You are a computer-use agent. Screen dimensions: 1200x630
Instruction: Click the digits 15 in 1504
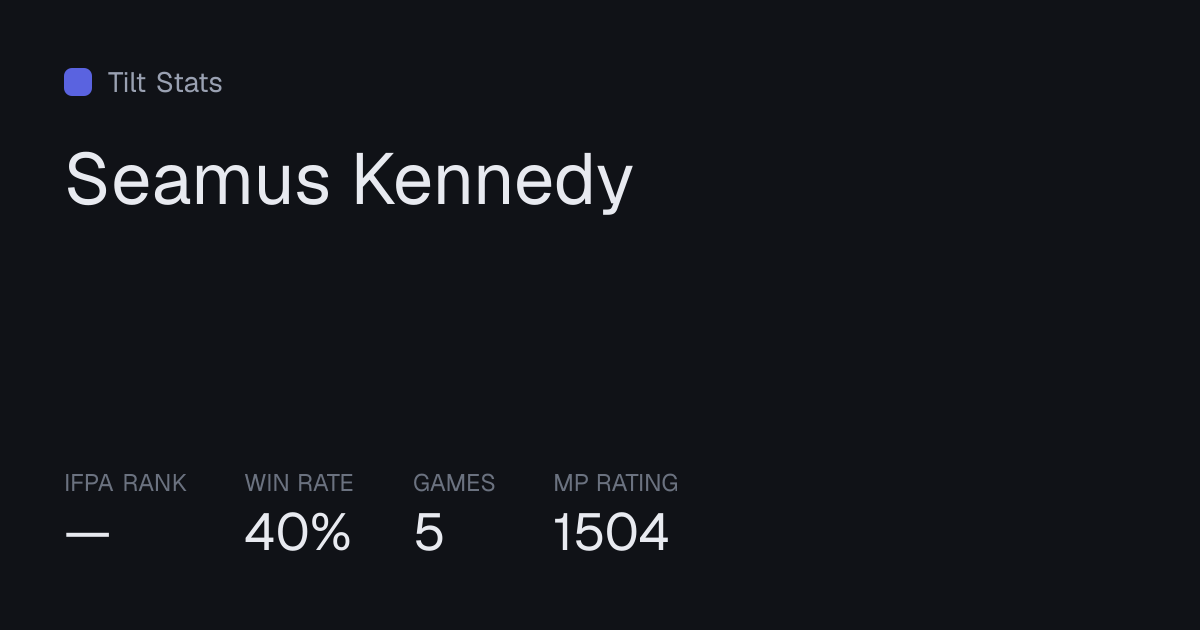581,532
